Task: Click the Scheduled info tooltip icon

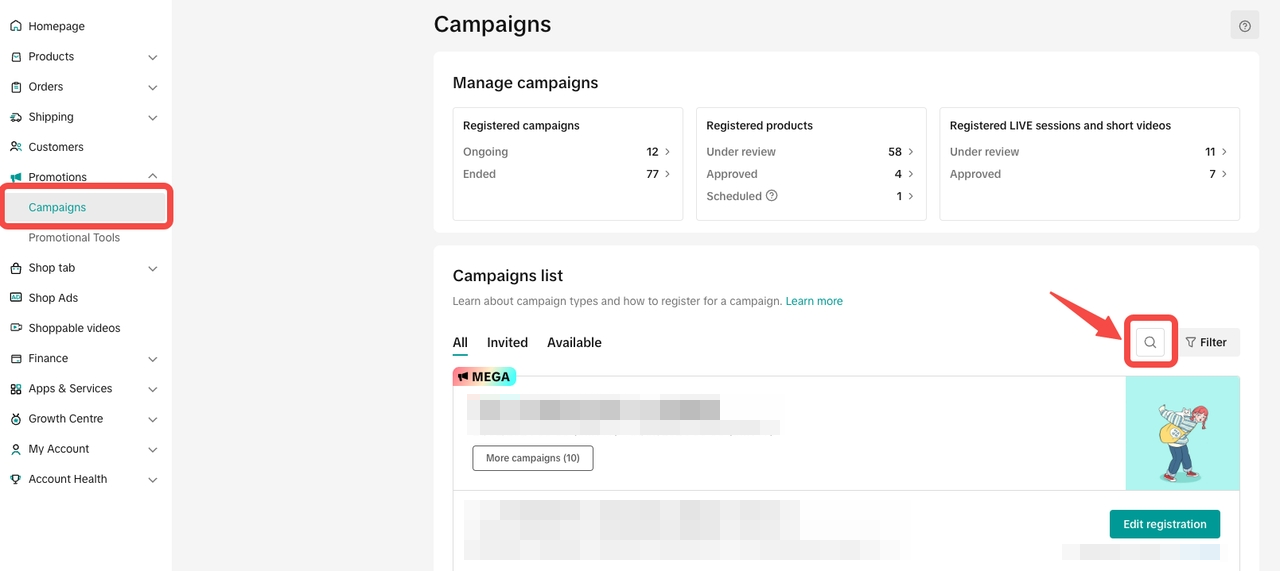Action: (772, 196)
